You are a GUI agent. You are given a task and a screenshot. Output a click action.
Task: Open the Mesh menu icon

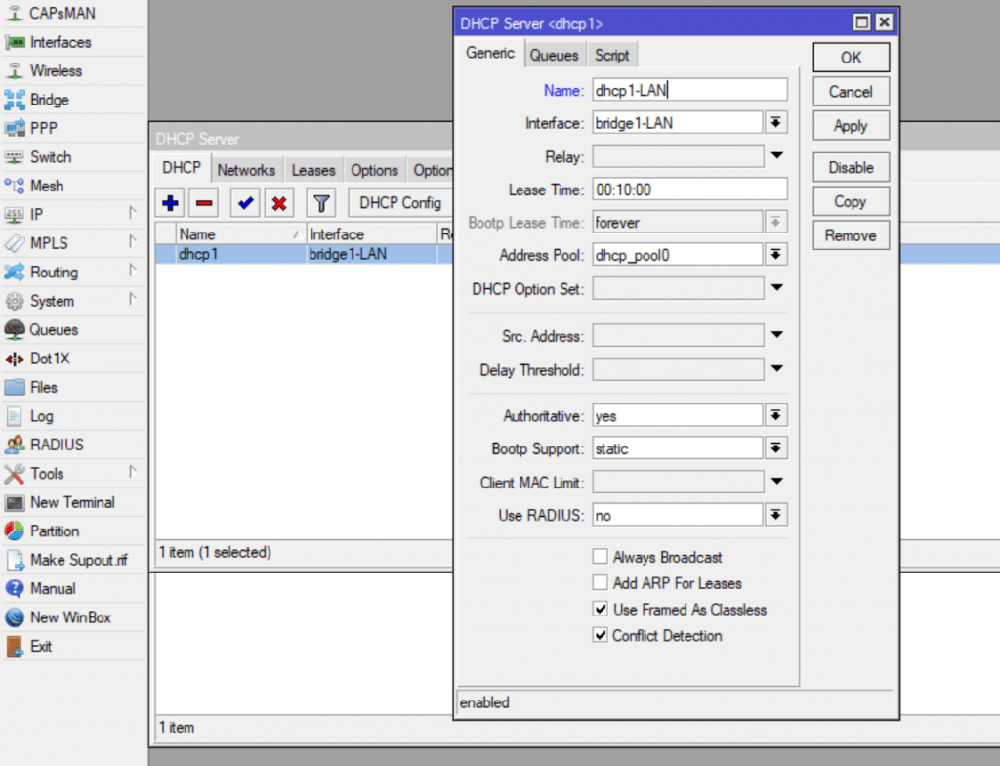(x=15, y=186)
